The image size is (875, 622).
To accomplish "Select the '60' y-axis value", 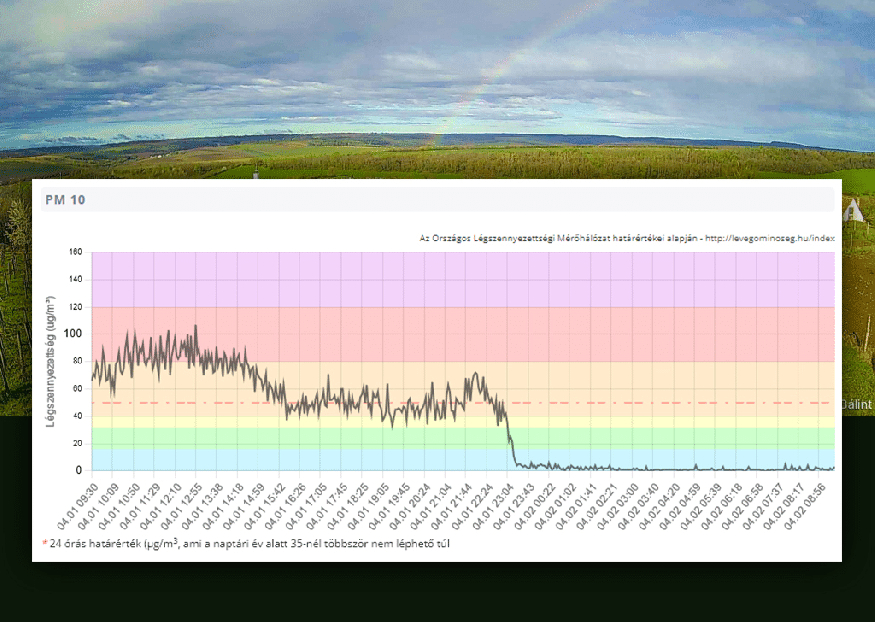I will click(x=78, y=389).
